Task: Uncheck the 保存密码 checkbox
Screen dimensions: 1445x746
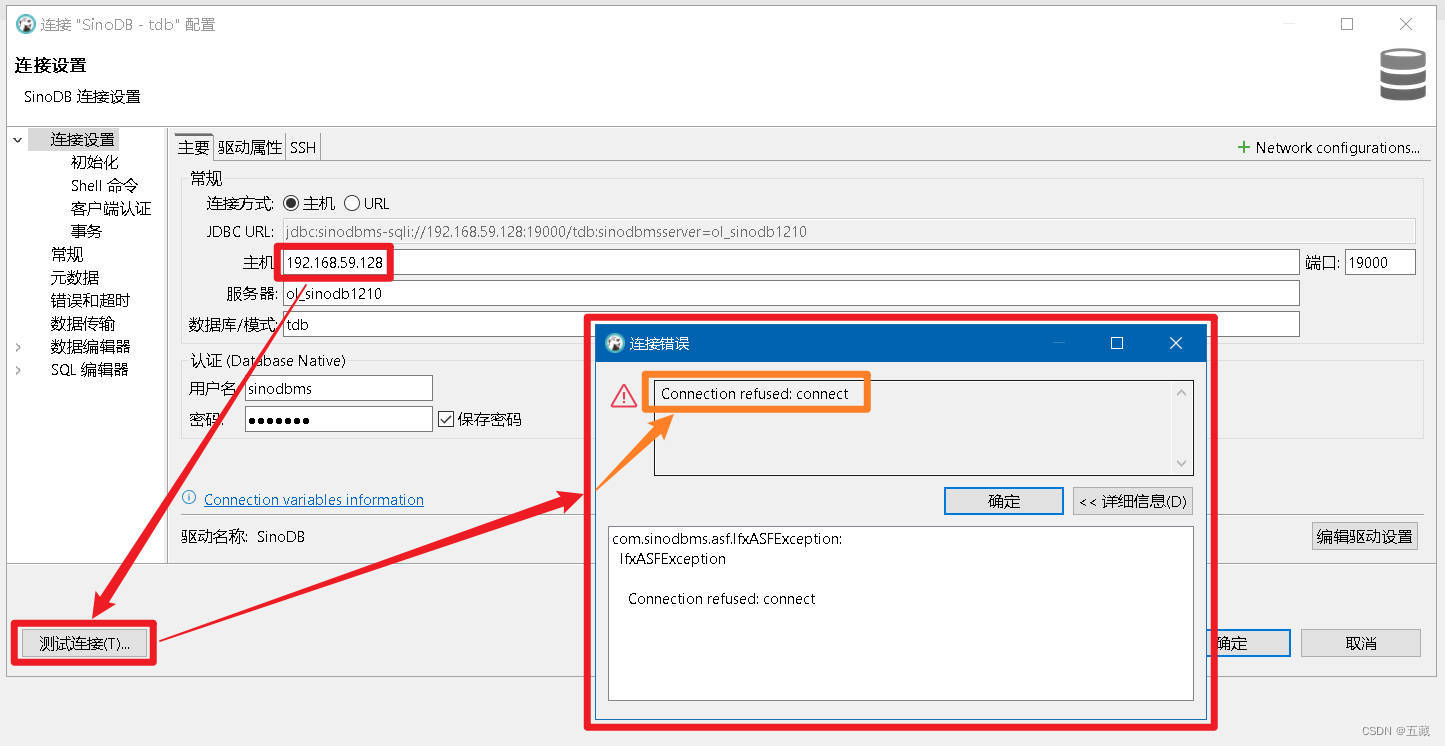Action: click(445, 418)
